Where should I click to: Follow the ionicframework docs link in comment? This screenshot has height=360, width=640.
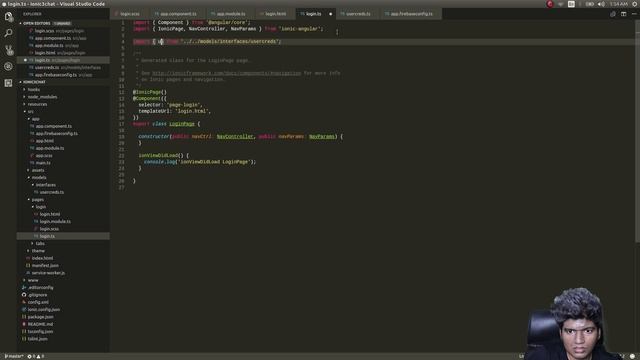[227, 73]
